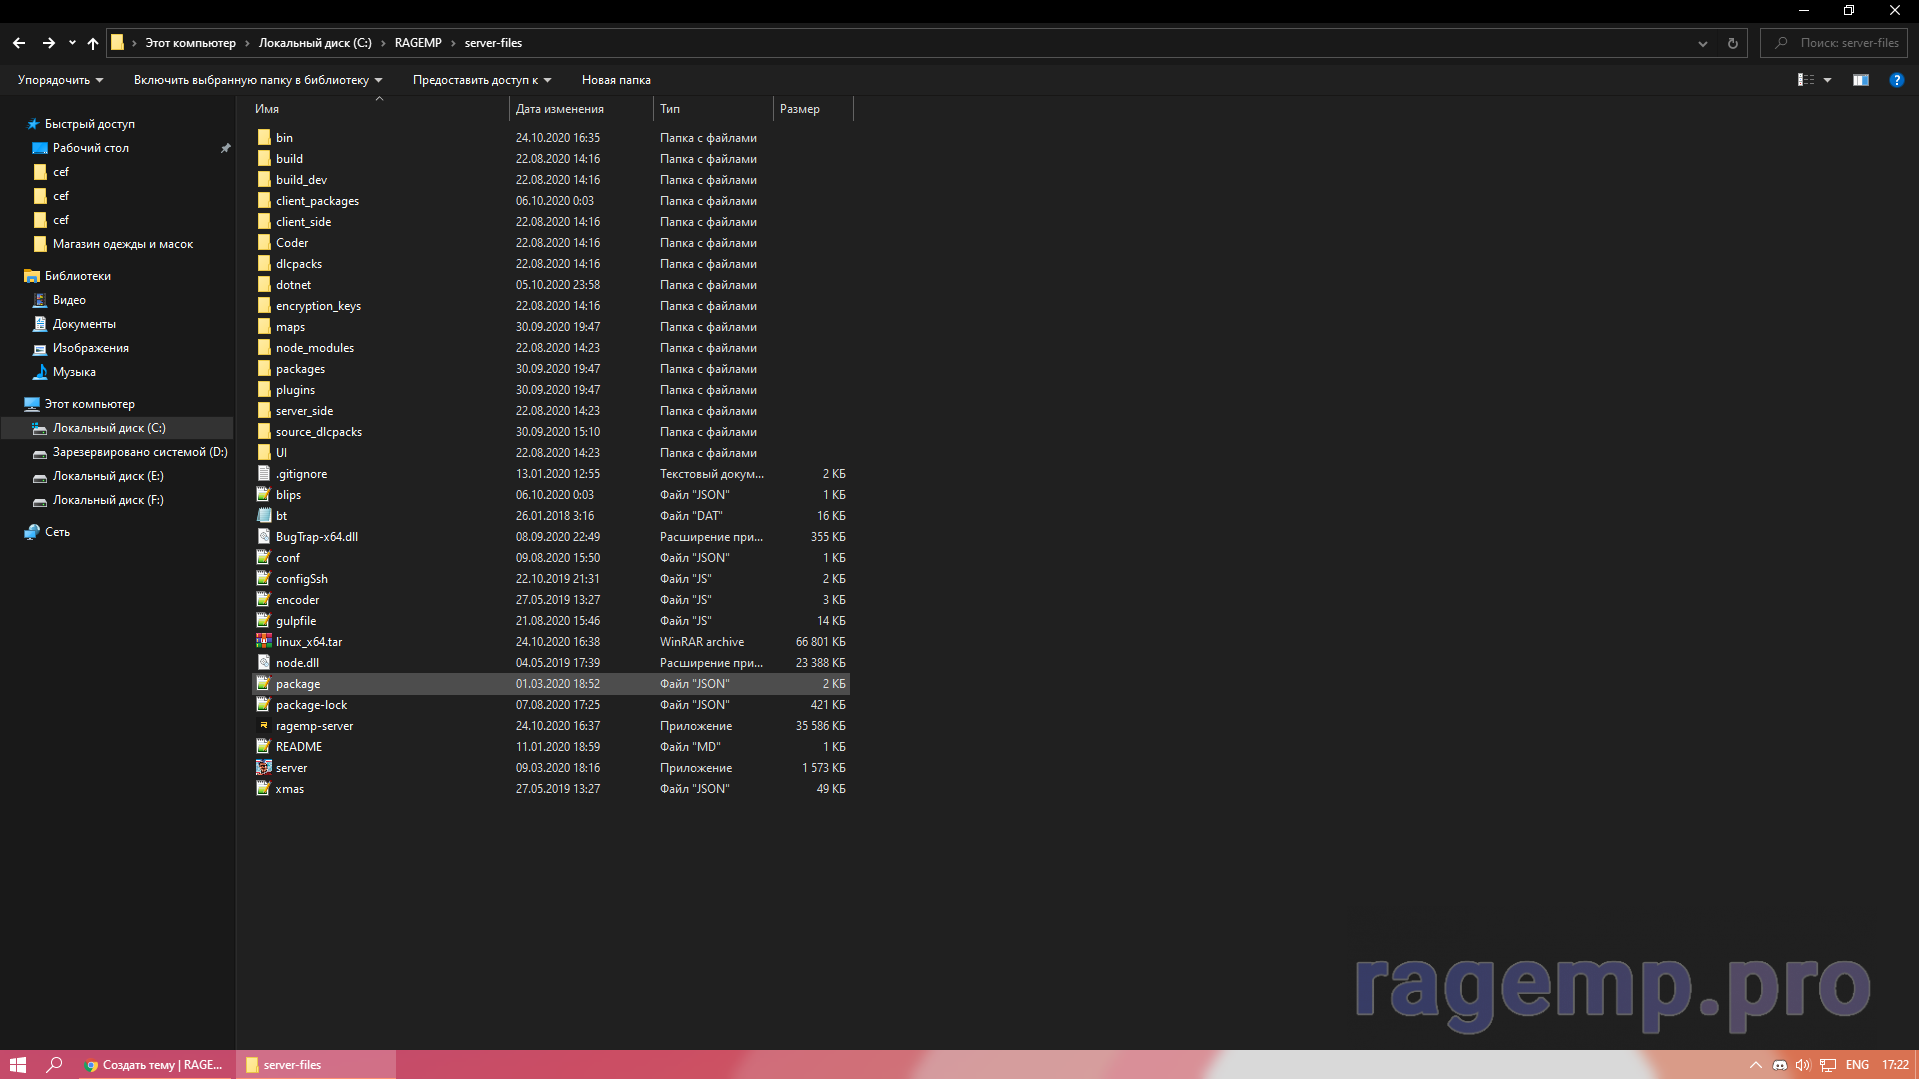Select the ragemp-server application icon
The height and width of the screenshot is (1079, 1919).
point(264,726)
